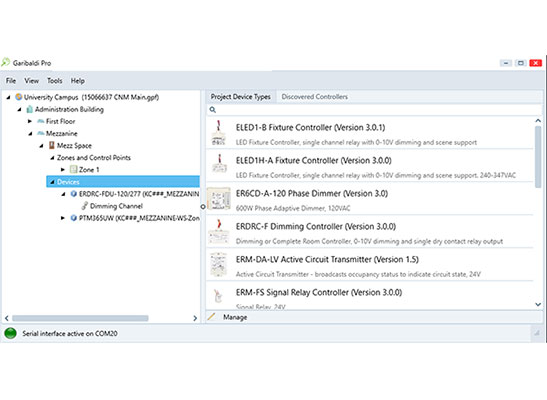Click the Manage pencil icon

pyautogui.click(x=211, y=317)
